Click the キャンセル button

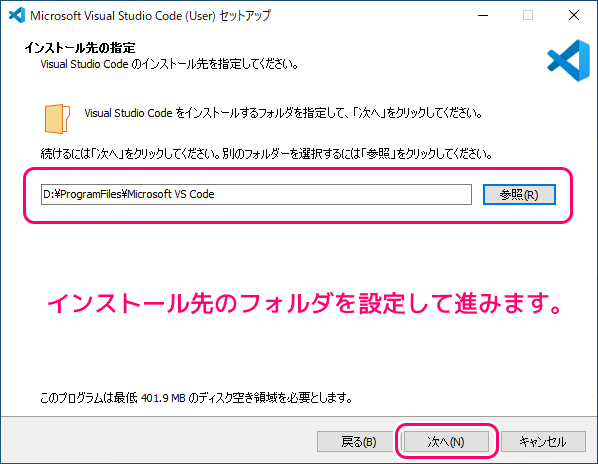coord(543,442)
